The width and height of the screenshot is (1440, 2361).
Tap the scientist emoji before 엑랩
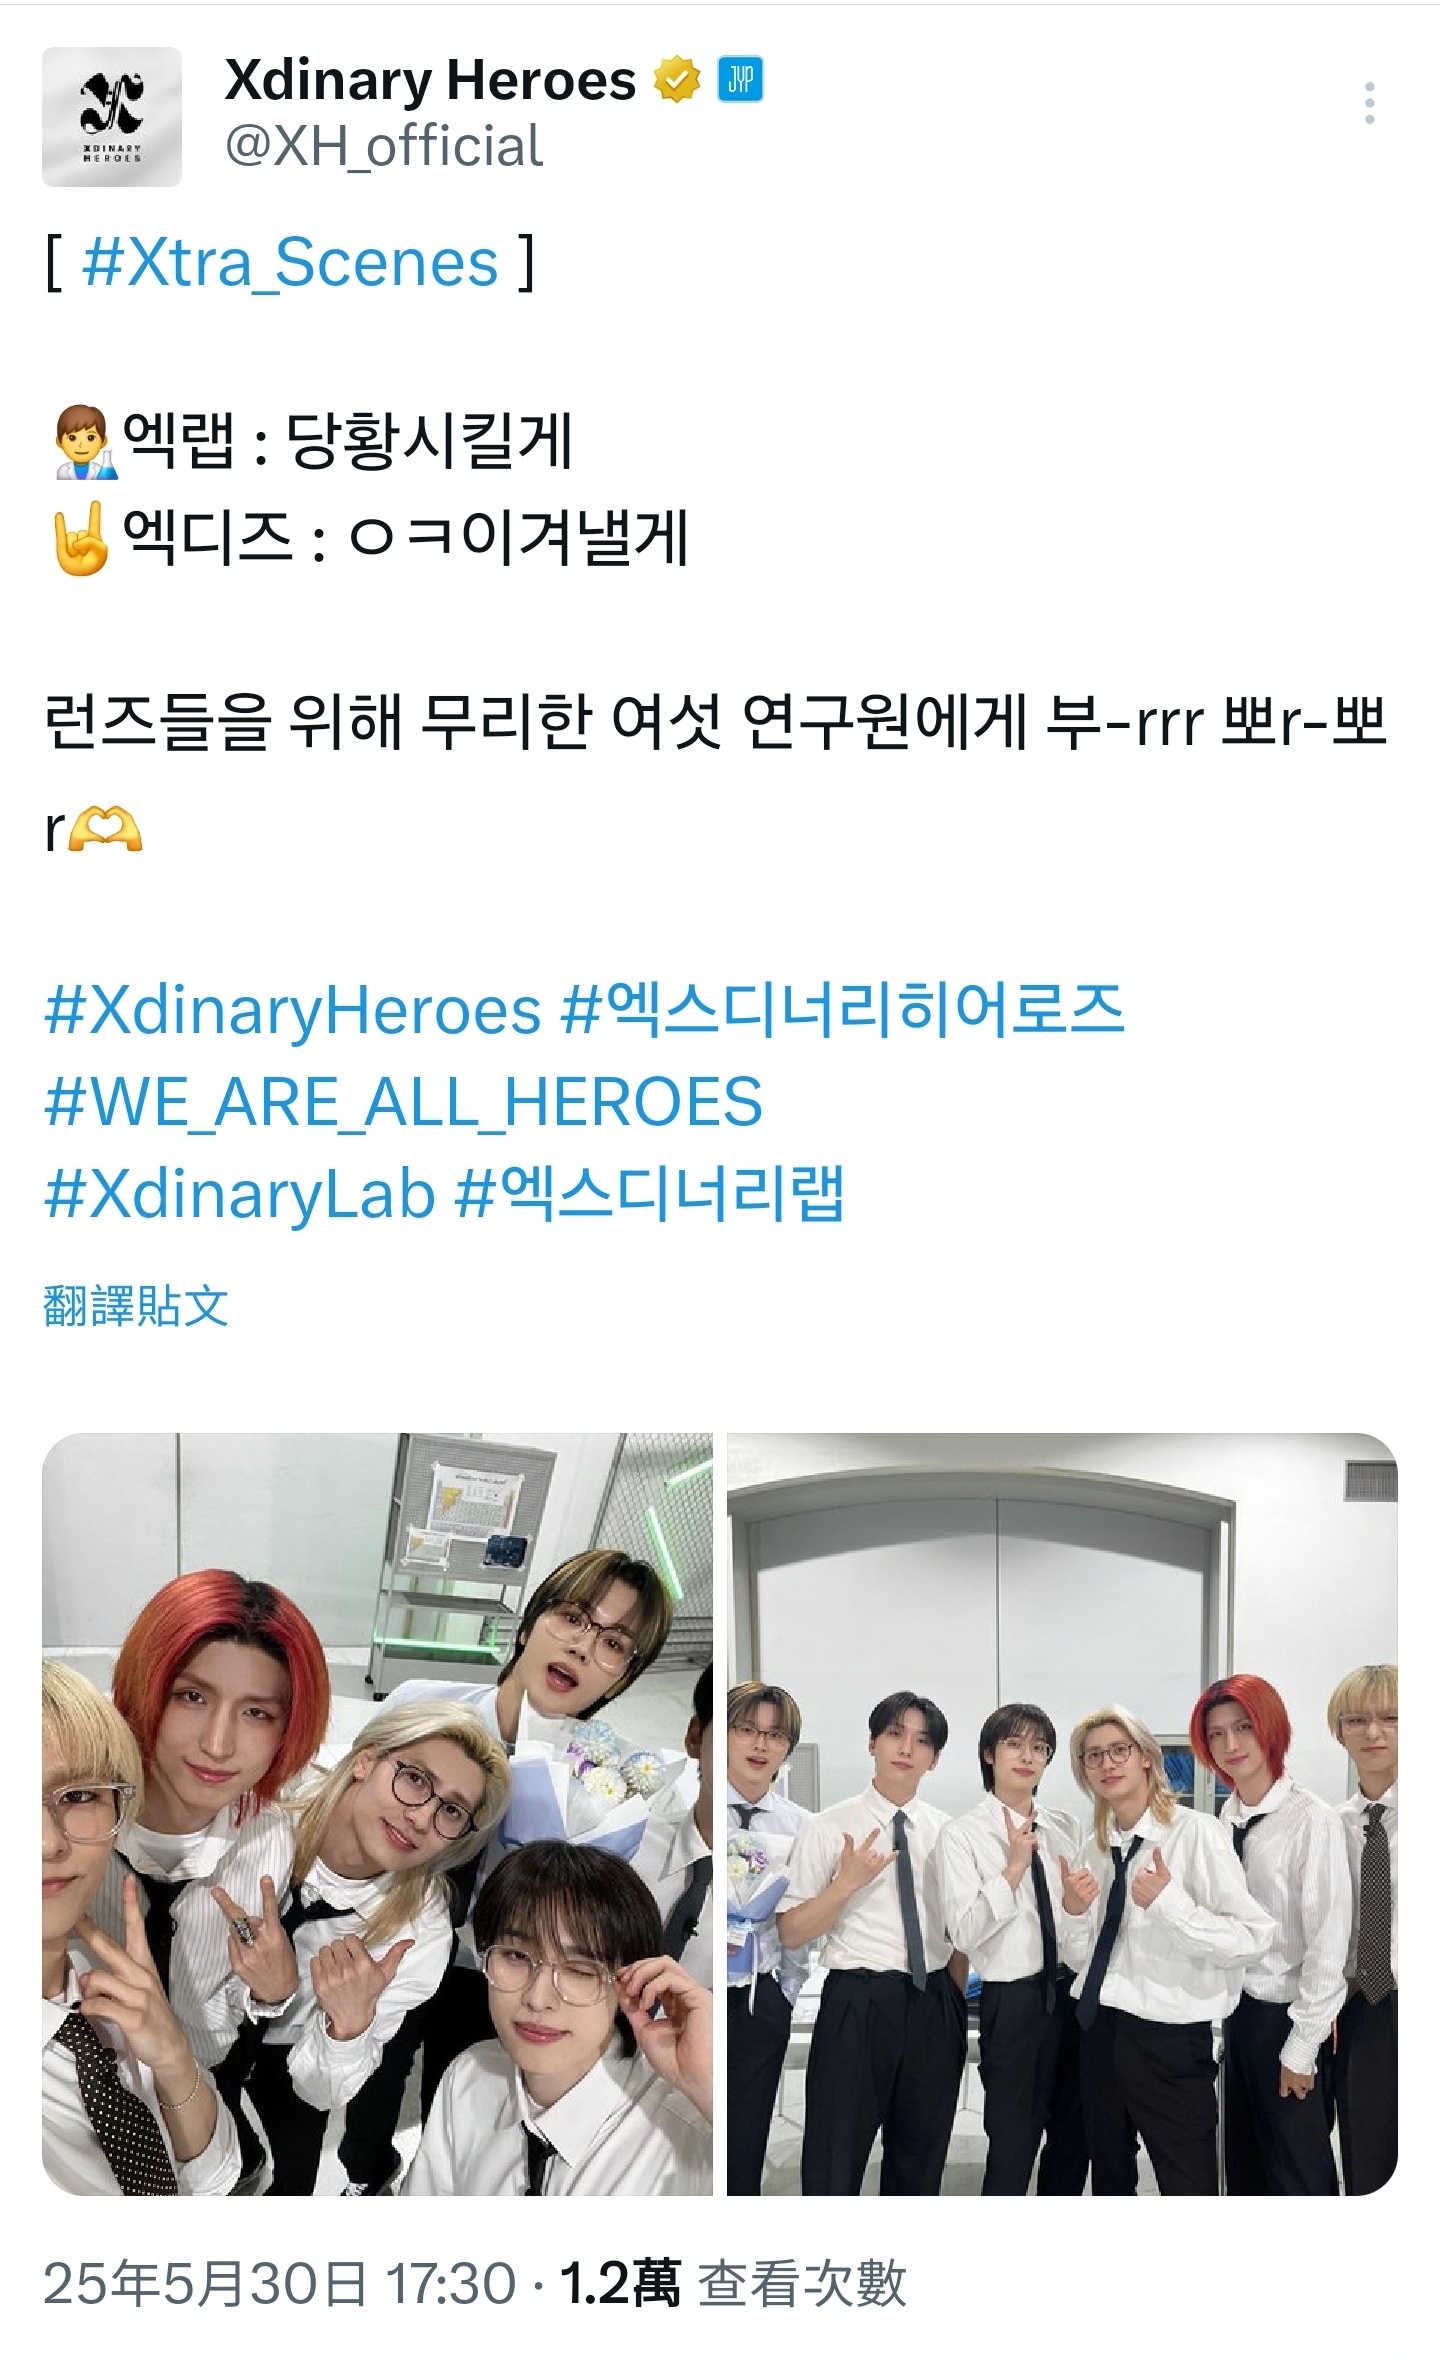[84, 441]
